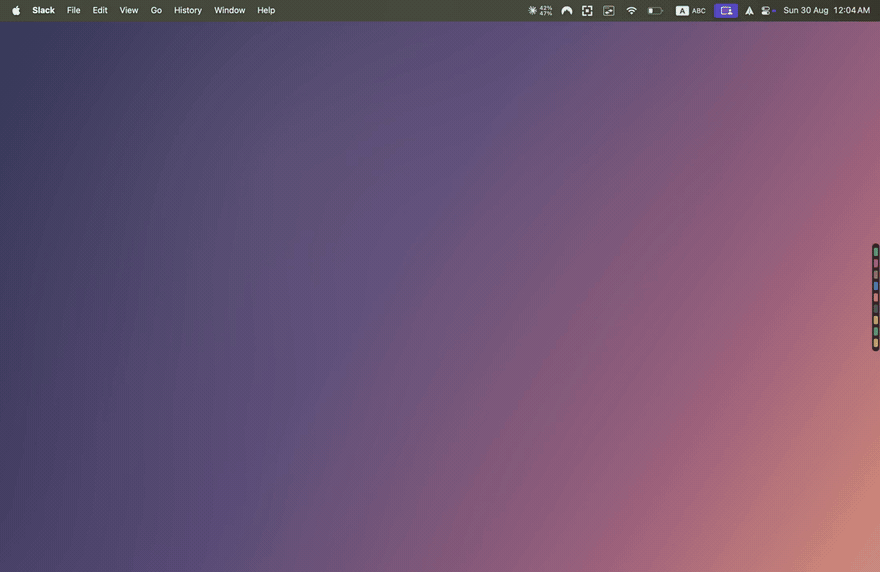The image size is (880, 572).
Task: Click the Sun 30 Aug date
Action: 805,10
